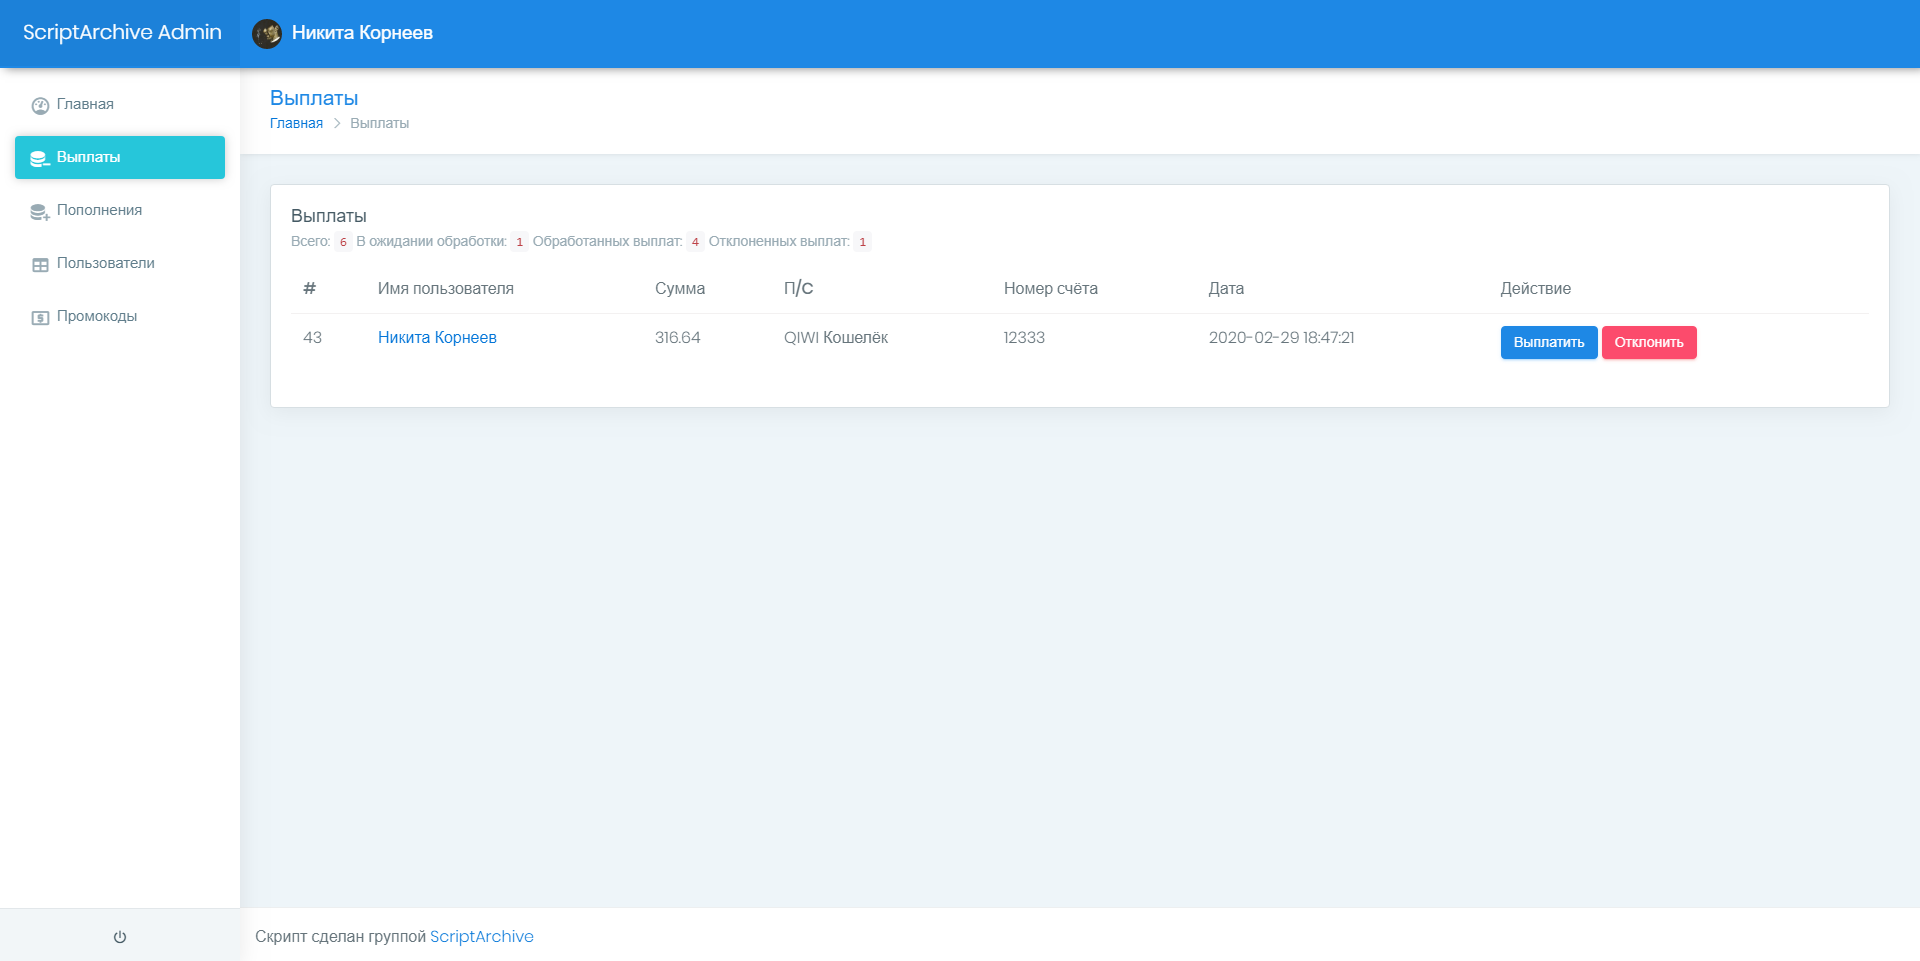Screen dimensions: 1920x961
Task: Click the coins-plus icon beside Пополнения
Action: [x=40, y=211]
